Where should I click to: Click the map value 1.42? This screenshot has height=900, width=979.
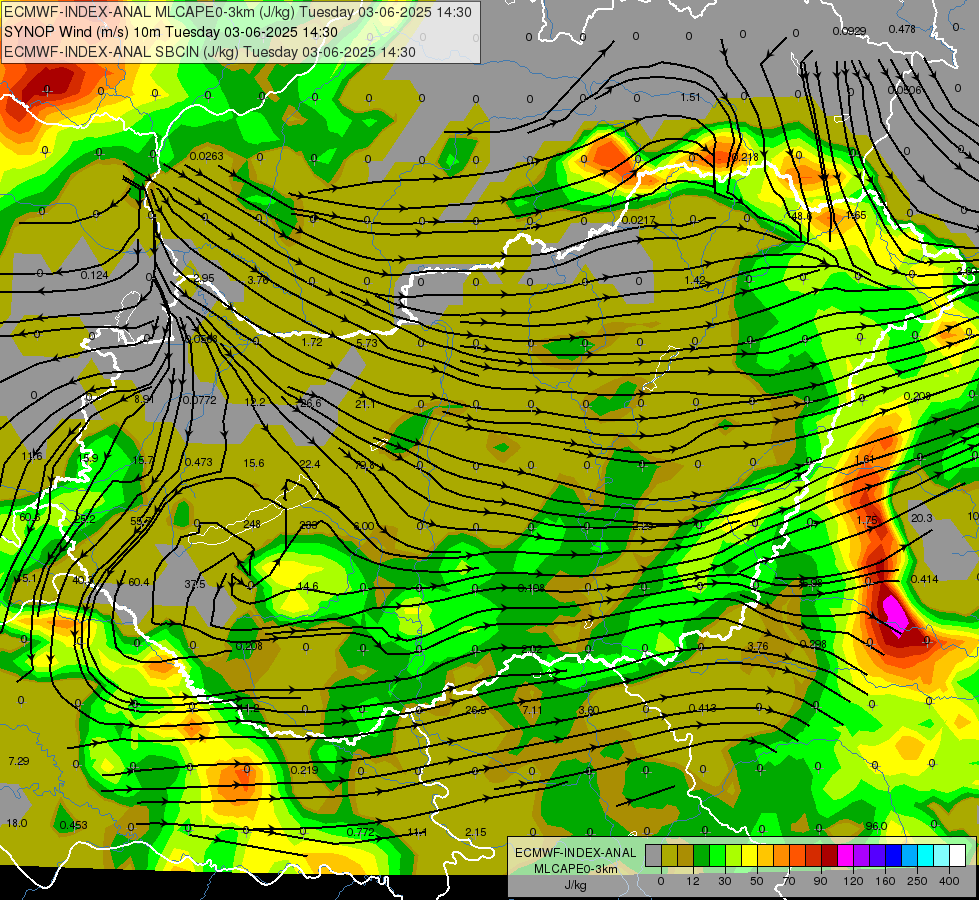(x=695, y=280)
